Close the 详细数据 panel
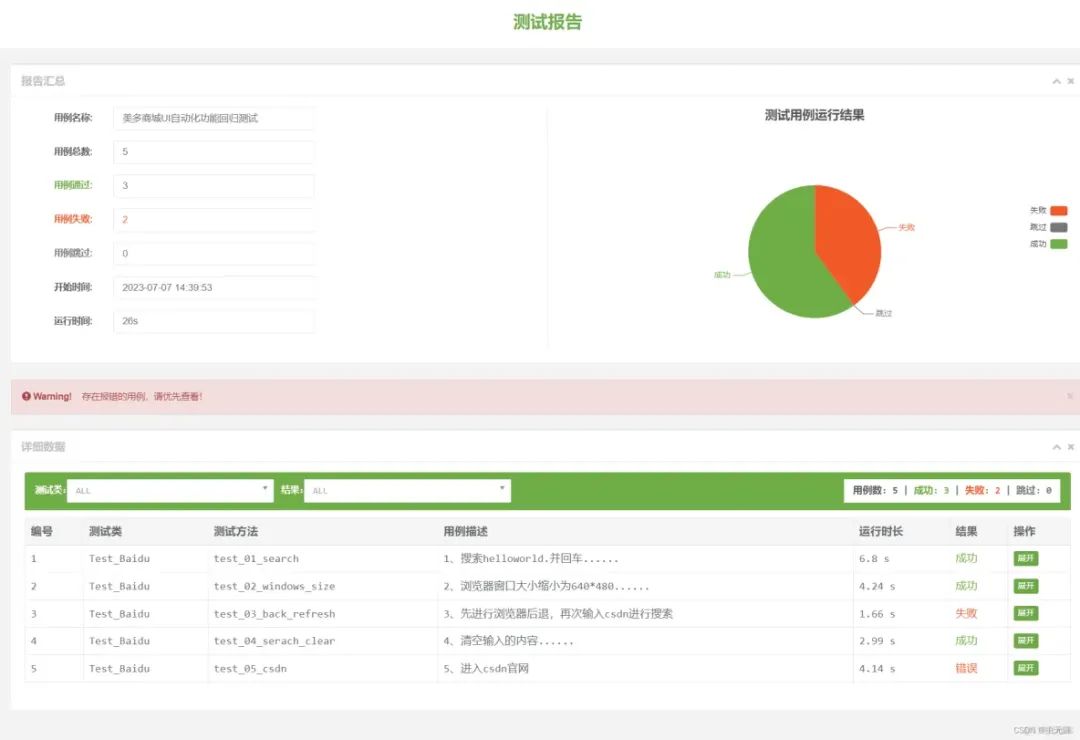1080x740 pixels. point(1070,447)
